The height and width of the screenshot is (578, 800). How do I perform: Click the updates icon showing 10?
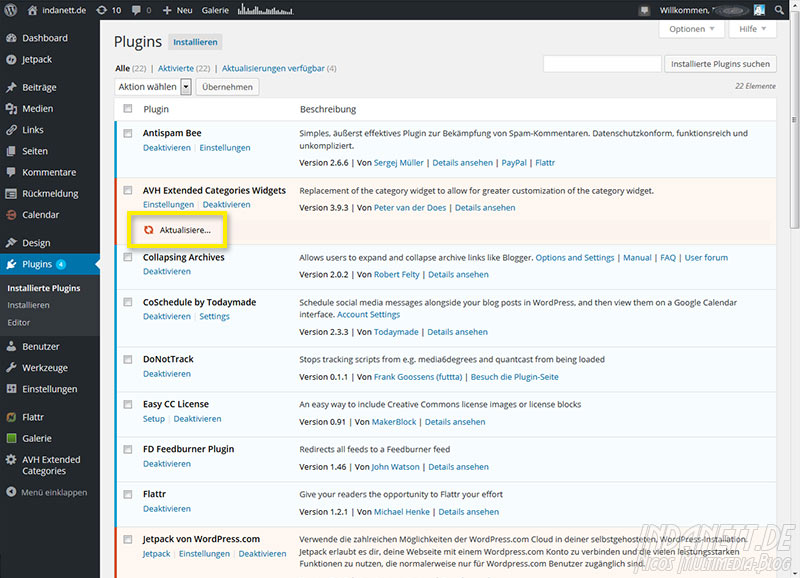point(102,10)
